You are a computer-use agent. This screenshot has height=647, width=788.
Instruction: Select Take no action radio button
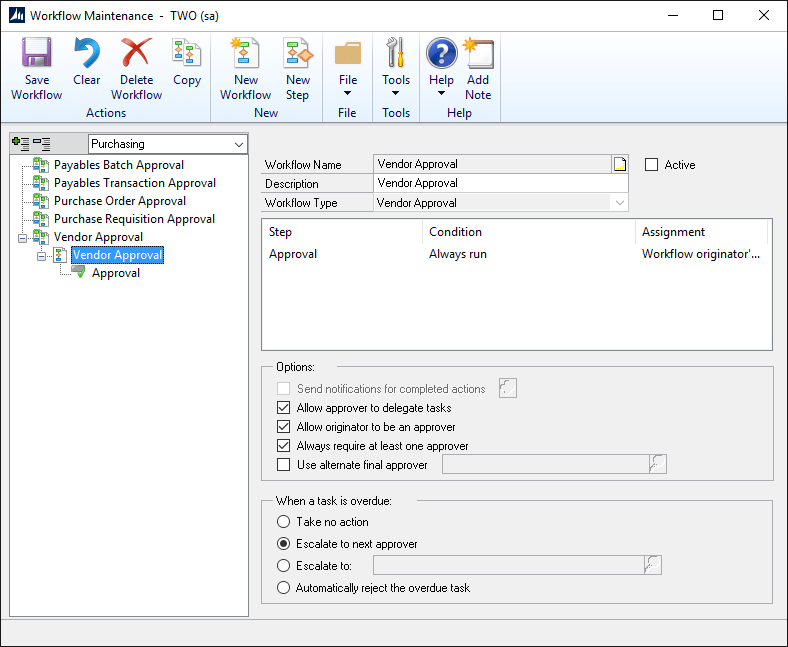pos(284,522)
